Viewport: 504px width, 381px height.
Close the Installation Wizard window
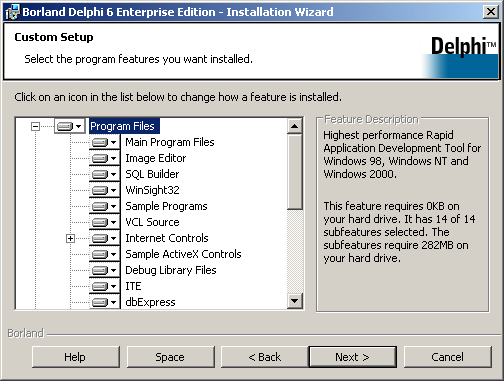[x=491, y=12]
